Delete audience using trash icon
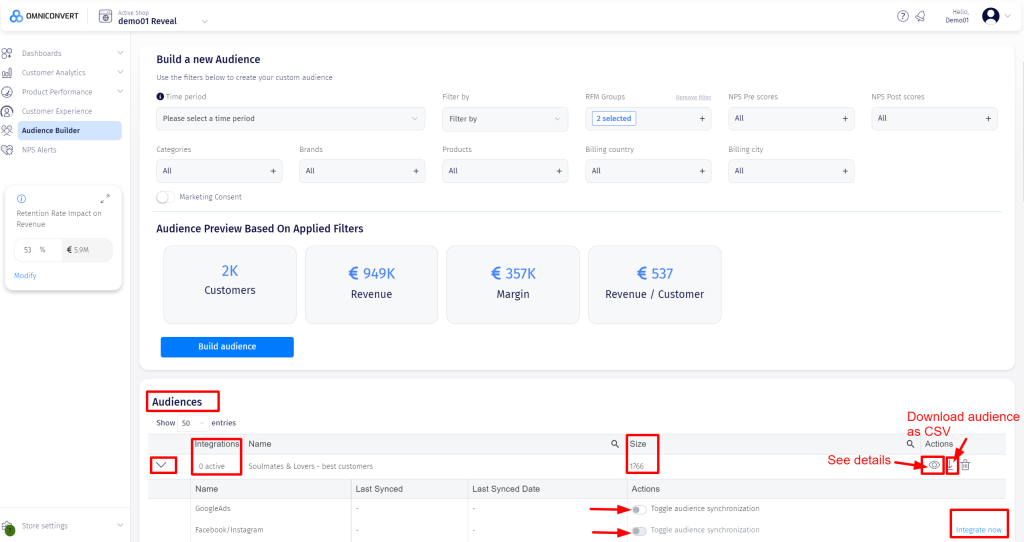Viewport: 1024px width, 542px height. tap(965, 465)
